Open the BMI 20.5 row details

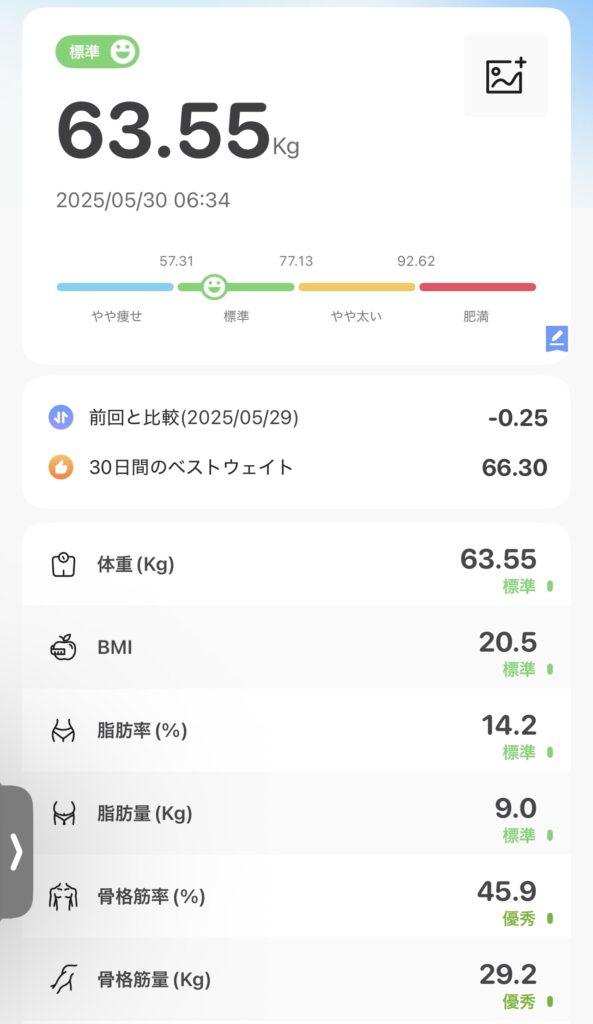pyautogui.click(x=296, y=647)
